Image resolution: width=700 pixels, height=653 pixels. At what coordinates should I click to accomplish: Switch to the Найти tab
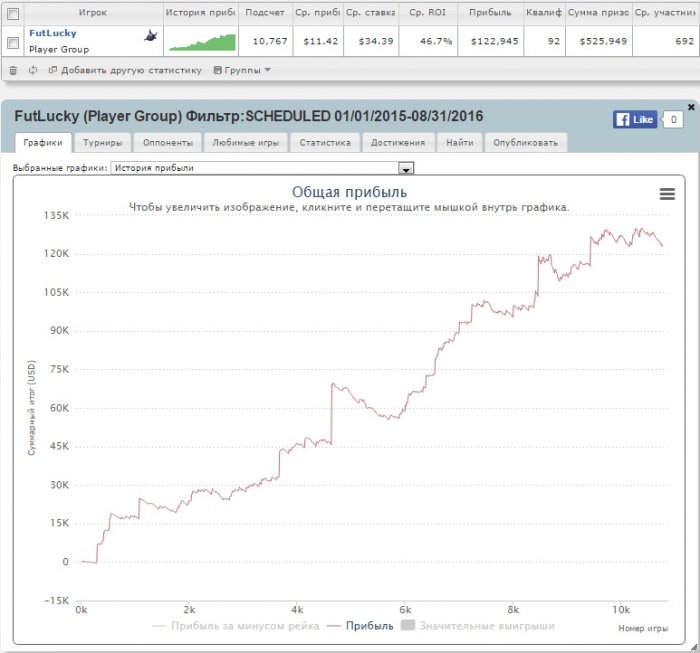[460, 143]
